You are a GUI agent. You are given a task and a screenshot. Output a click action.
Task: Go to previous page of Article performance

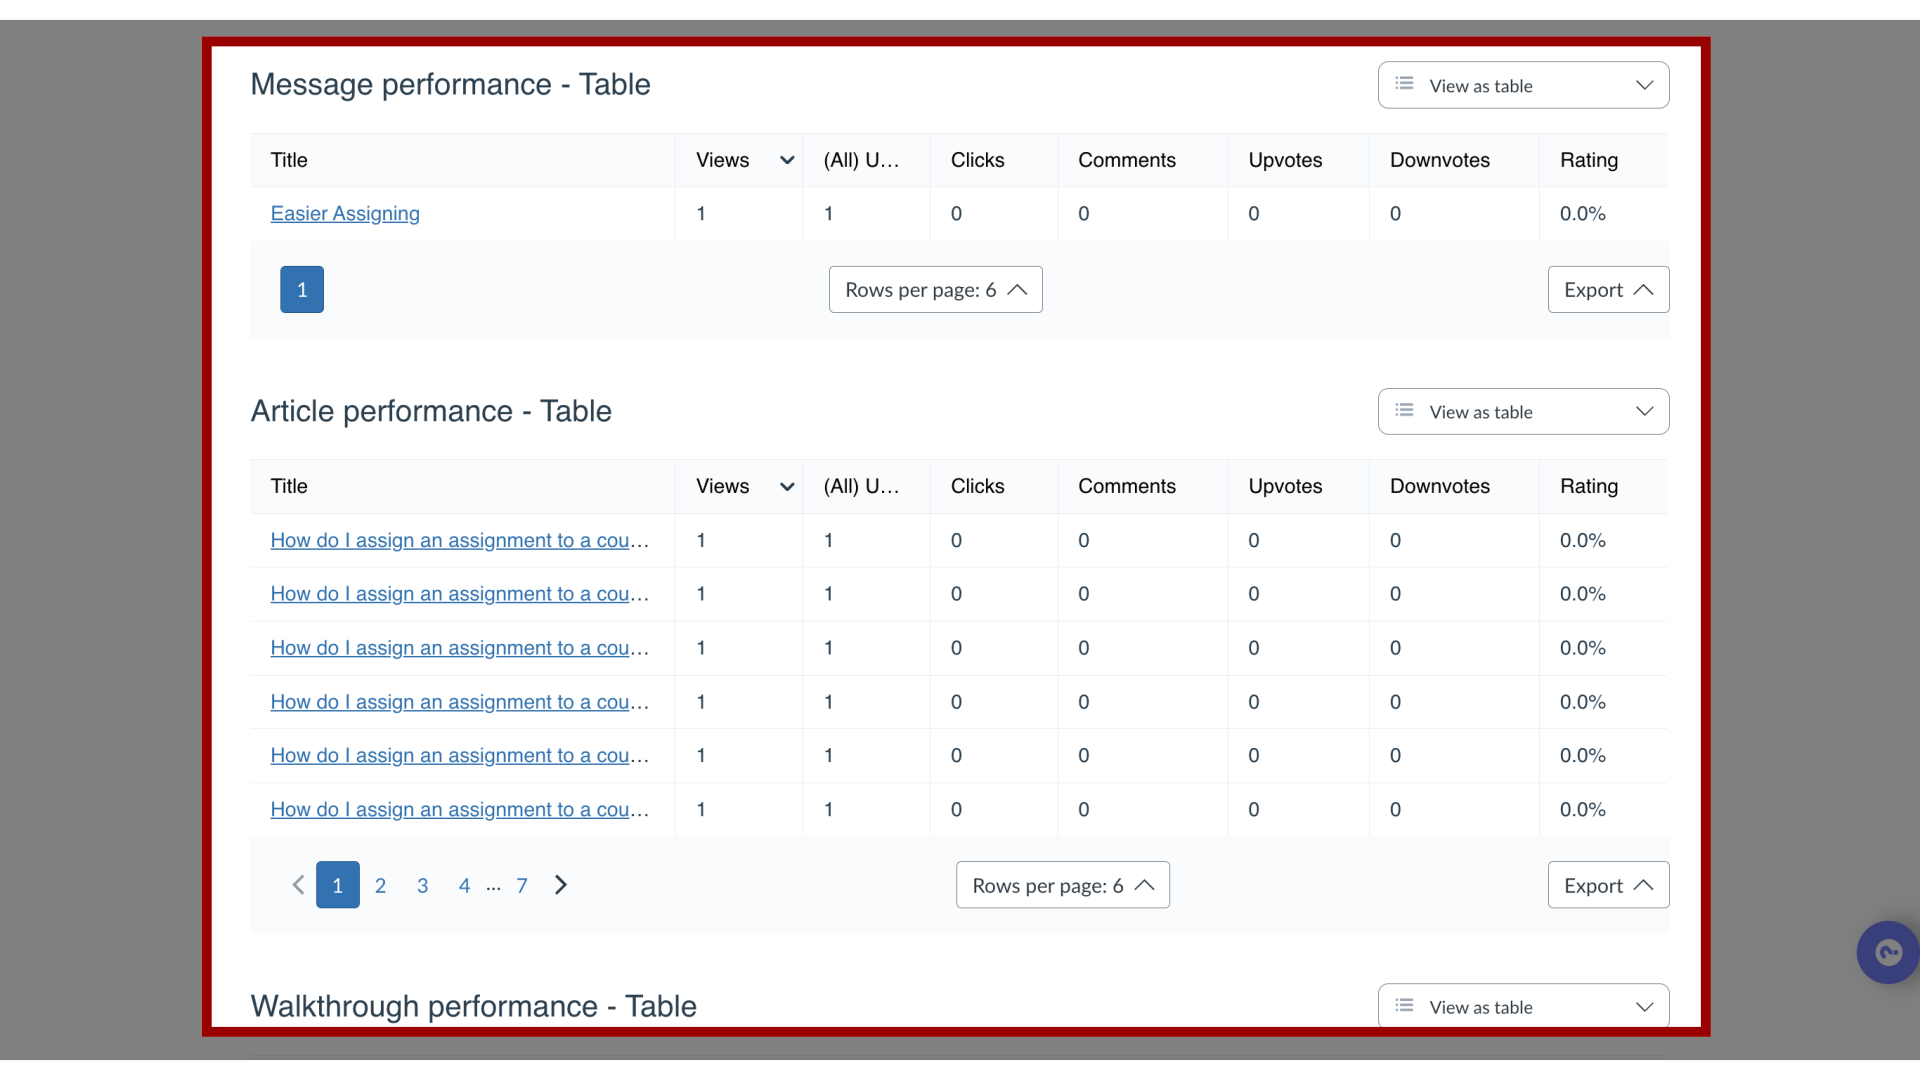[298, 885]
